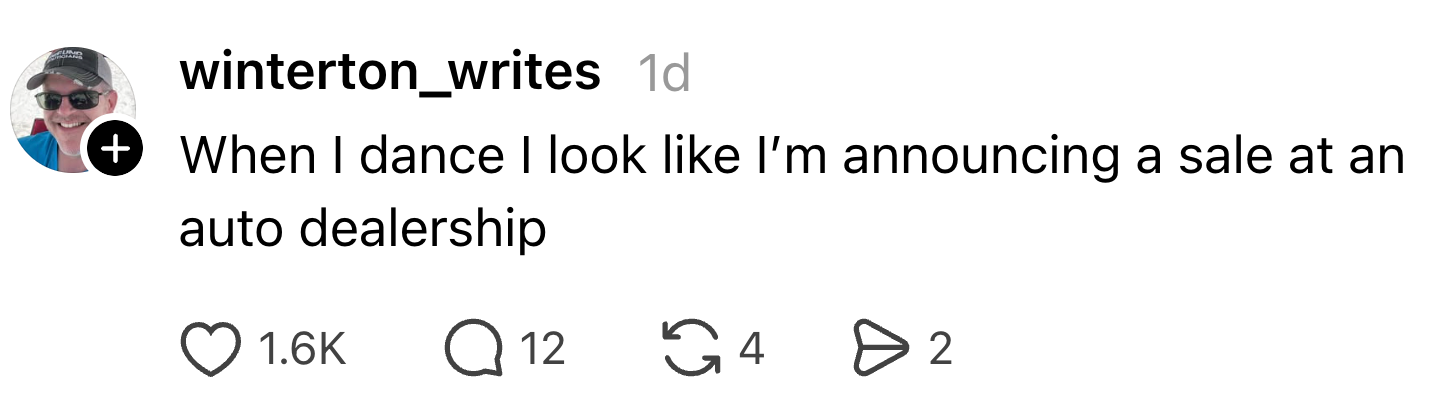View the 12 replies count

click(x=544, y=349)
